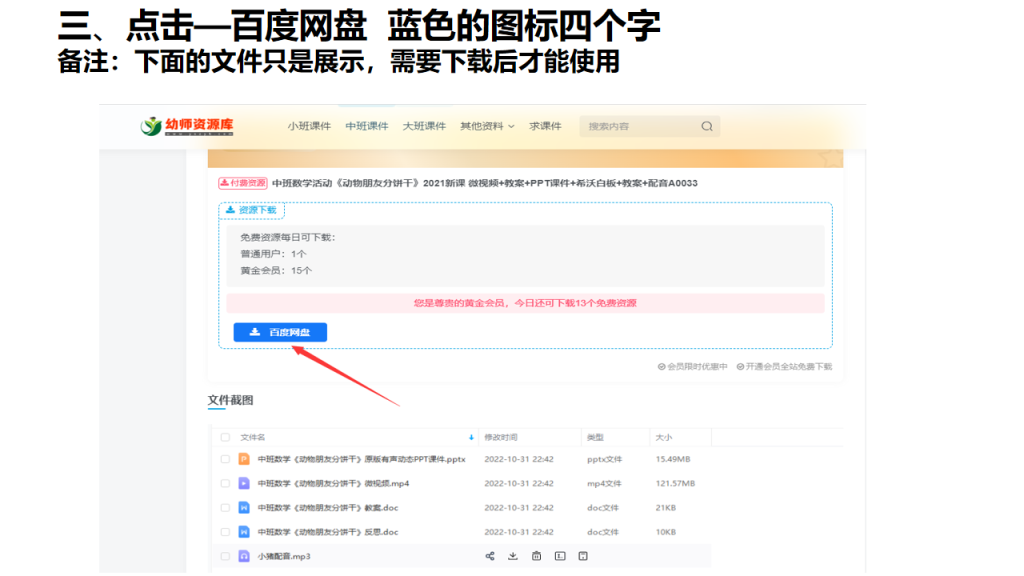Expand the 其他资料 dropdown menu

tap(487, 127)
